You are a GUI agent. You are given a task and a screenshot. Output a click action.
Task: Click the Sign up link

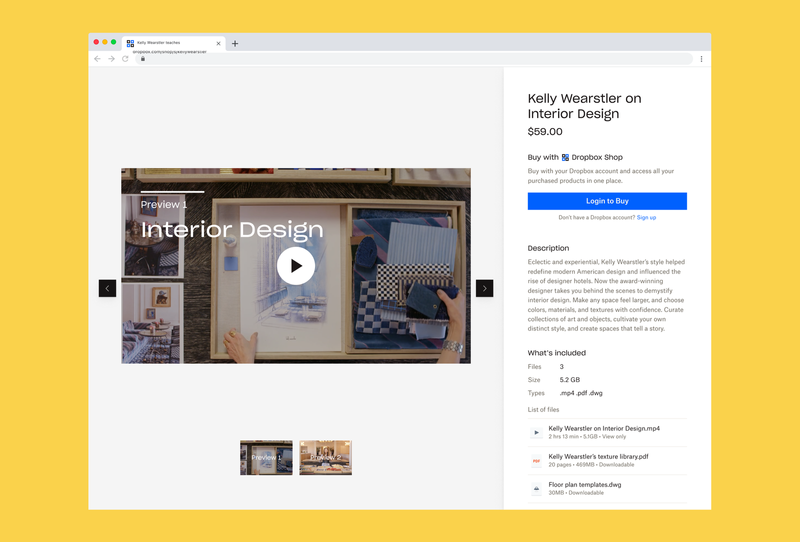point(646,217)
